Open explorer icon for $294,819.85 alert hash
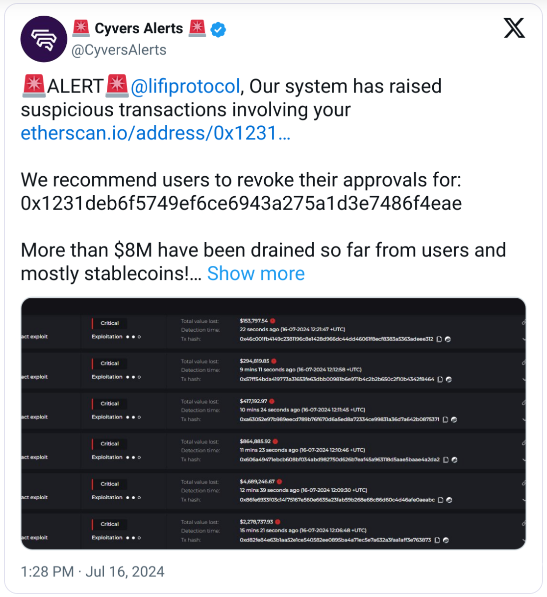 (449, 379)
